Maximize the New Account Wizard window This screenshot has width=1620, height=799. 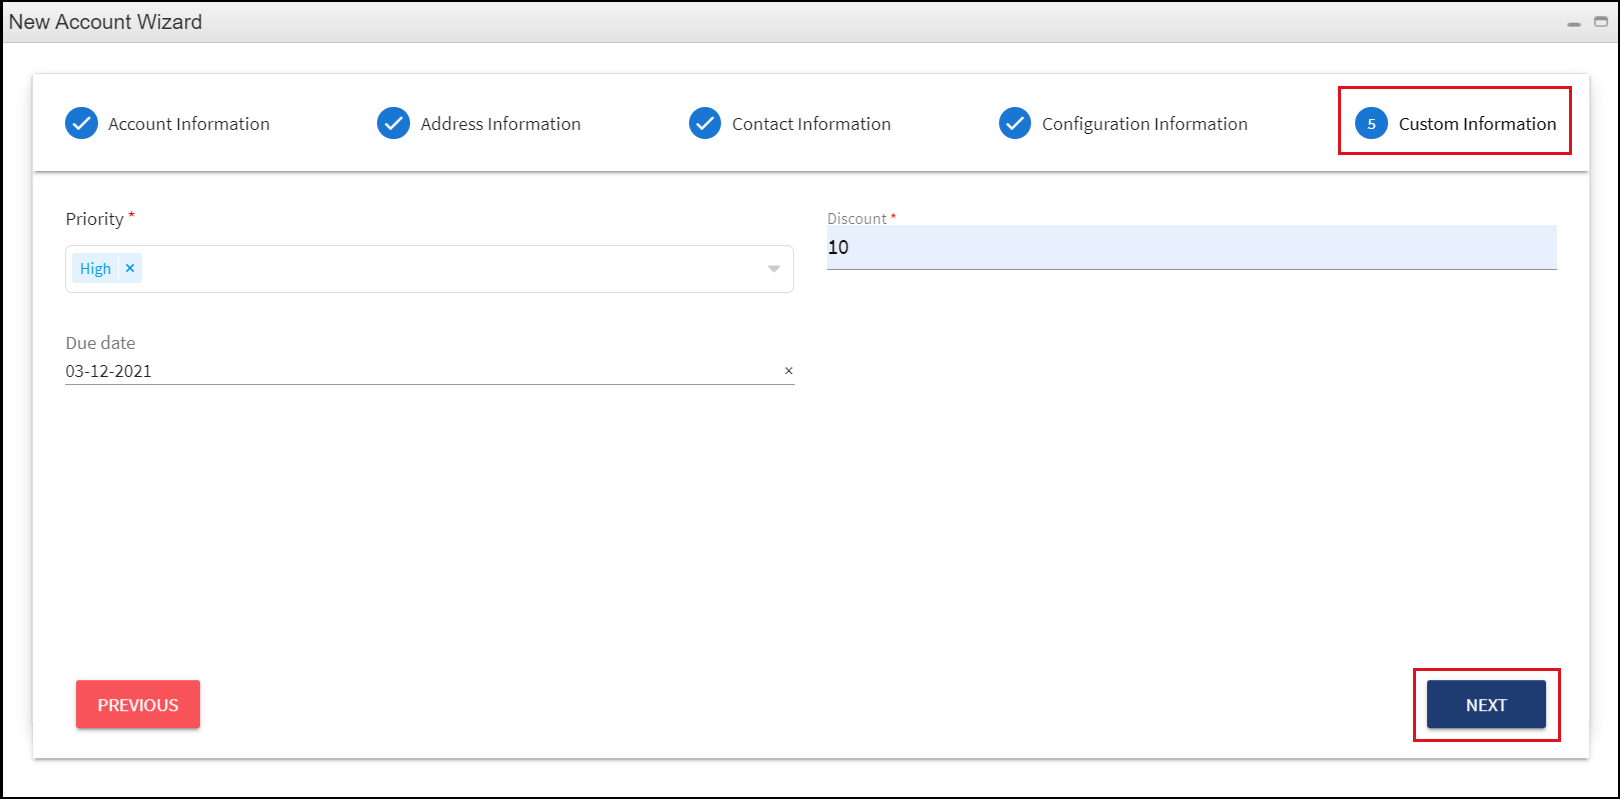click(1601, 22)
